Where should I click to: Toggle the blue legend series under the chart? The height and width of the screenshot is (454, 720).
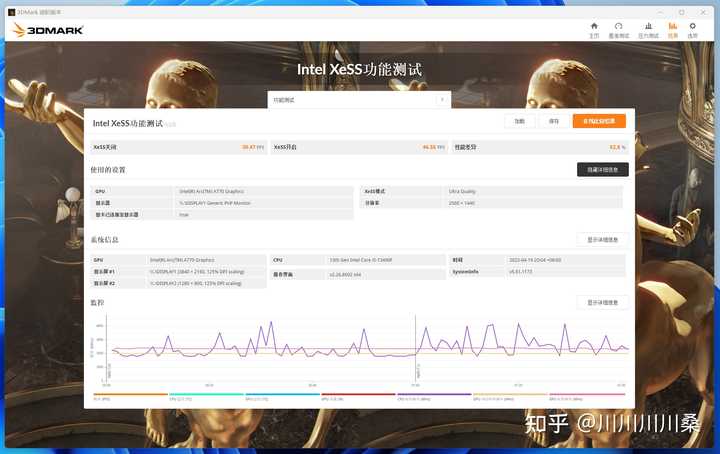(x=282, y=396)
